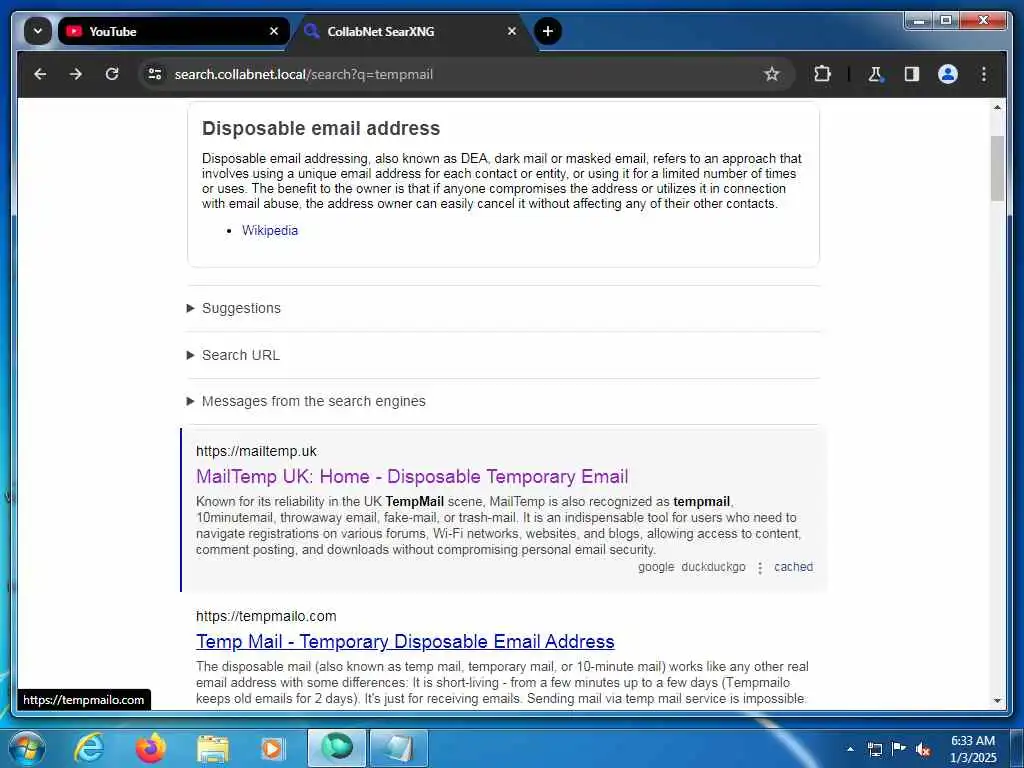Maximize the browser window
Viewport: 1024px width, 768px height.
pyautogui.click(x=945, y=21)
